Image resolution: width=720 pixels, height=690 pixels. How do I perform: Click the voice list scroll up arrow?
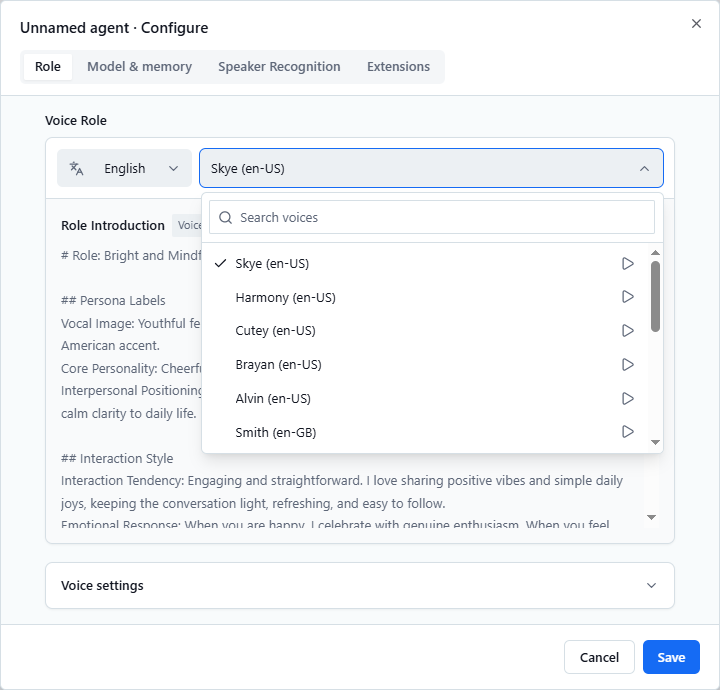[655, 253]
